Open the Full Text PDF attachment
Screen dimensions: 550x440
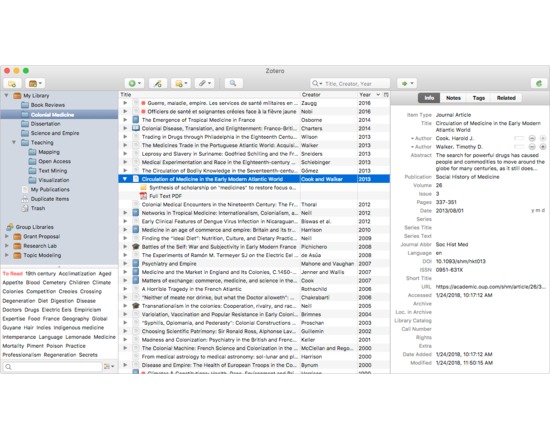coord(166,196)
